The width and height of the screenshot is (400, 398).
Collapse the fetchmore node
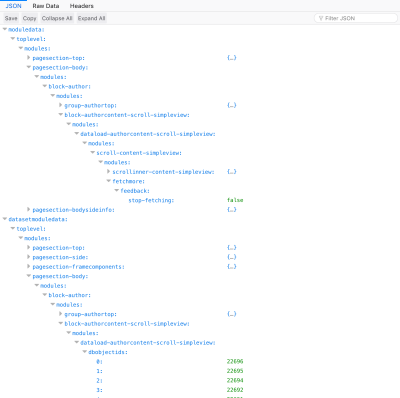109,181
